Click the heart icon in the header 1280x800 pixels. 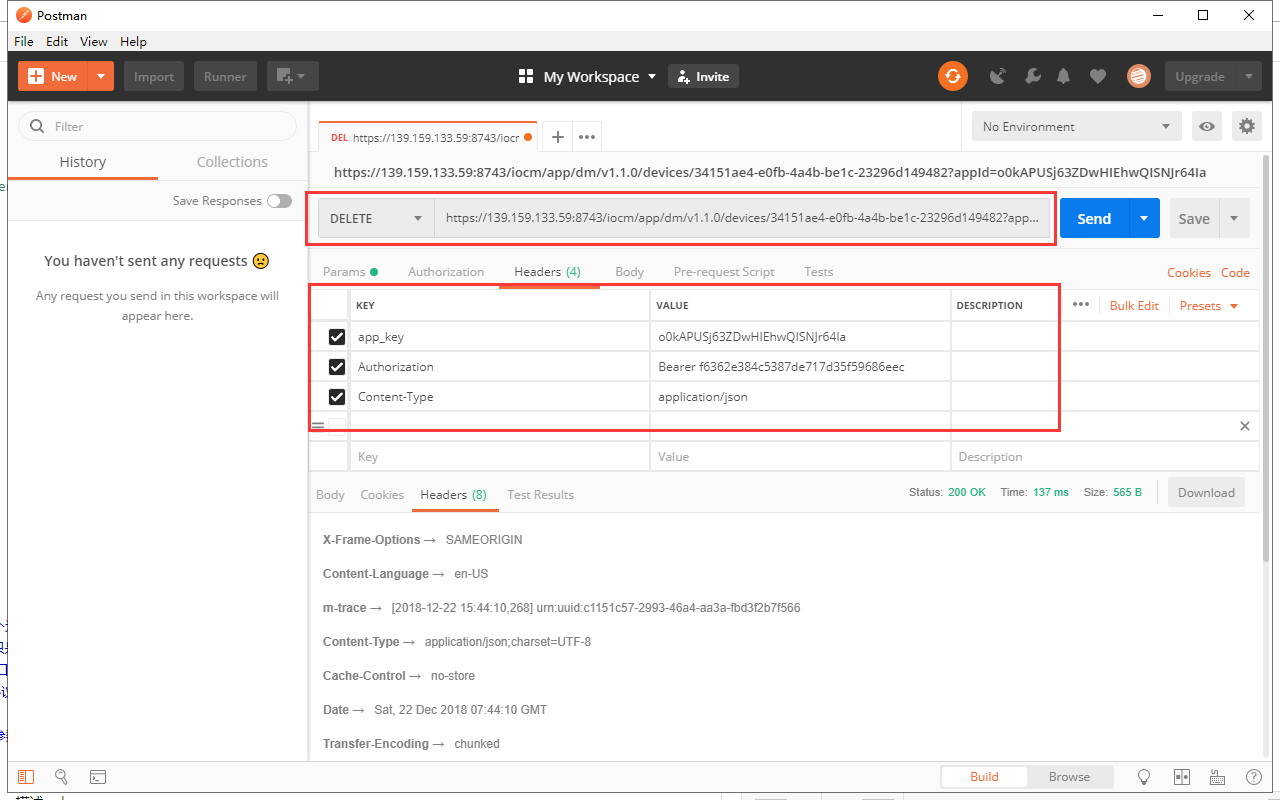coord(1098,76)
